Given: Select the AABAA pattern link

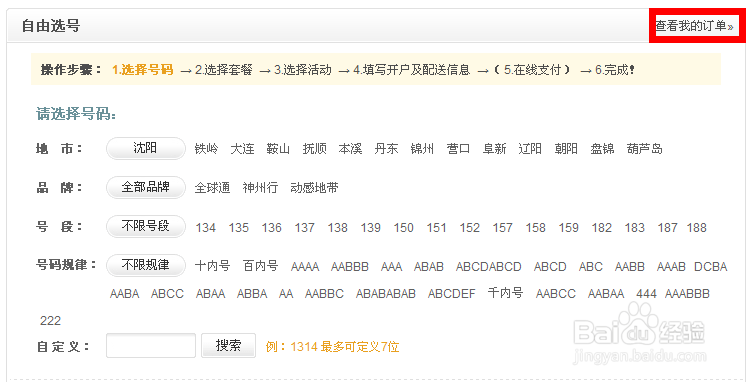Looking at the screenshot, I should pos(606,294).
